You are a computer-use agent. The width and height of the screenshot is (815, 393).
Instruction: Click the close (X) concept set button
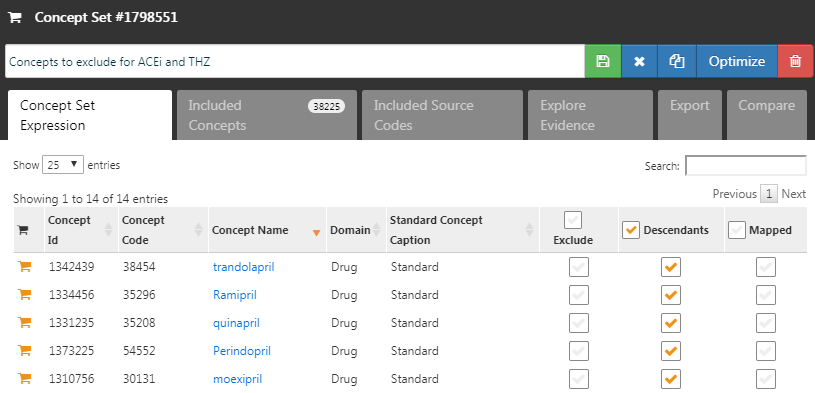tap(639, 61)
